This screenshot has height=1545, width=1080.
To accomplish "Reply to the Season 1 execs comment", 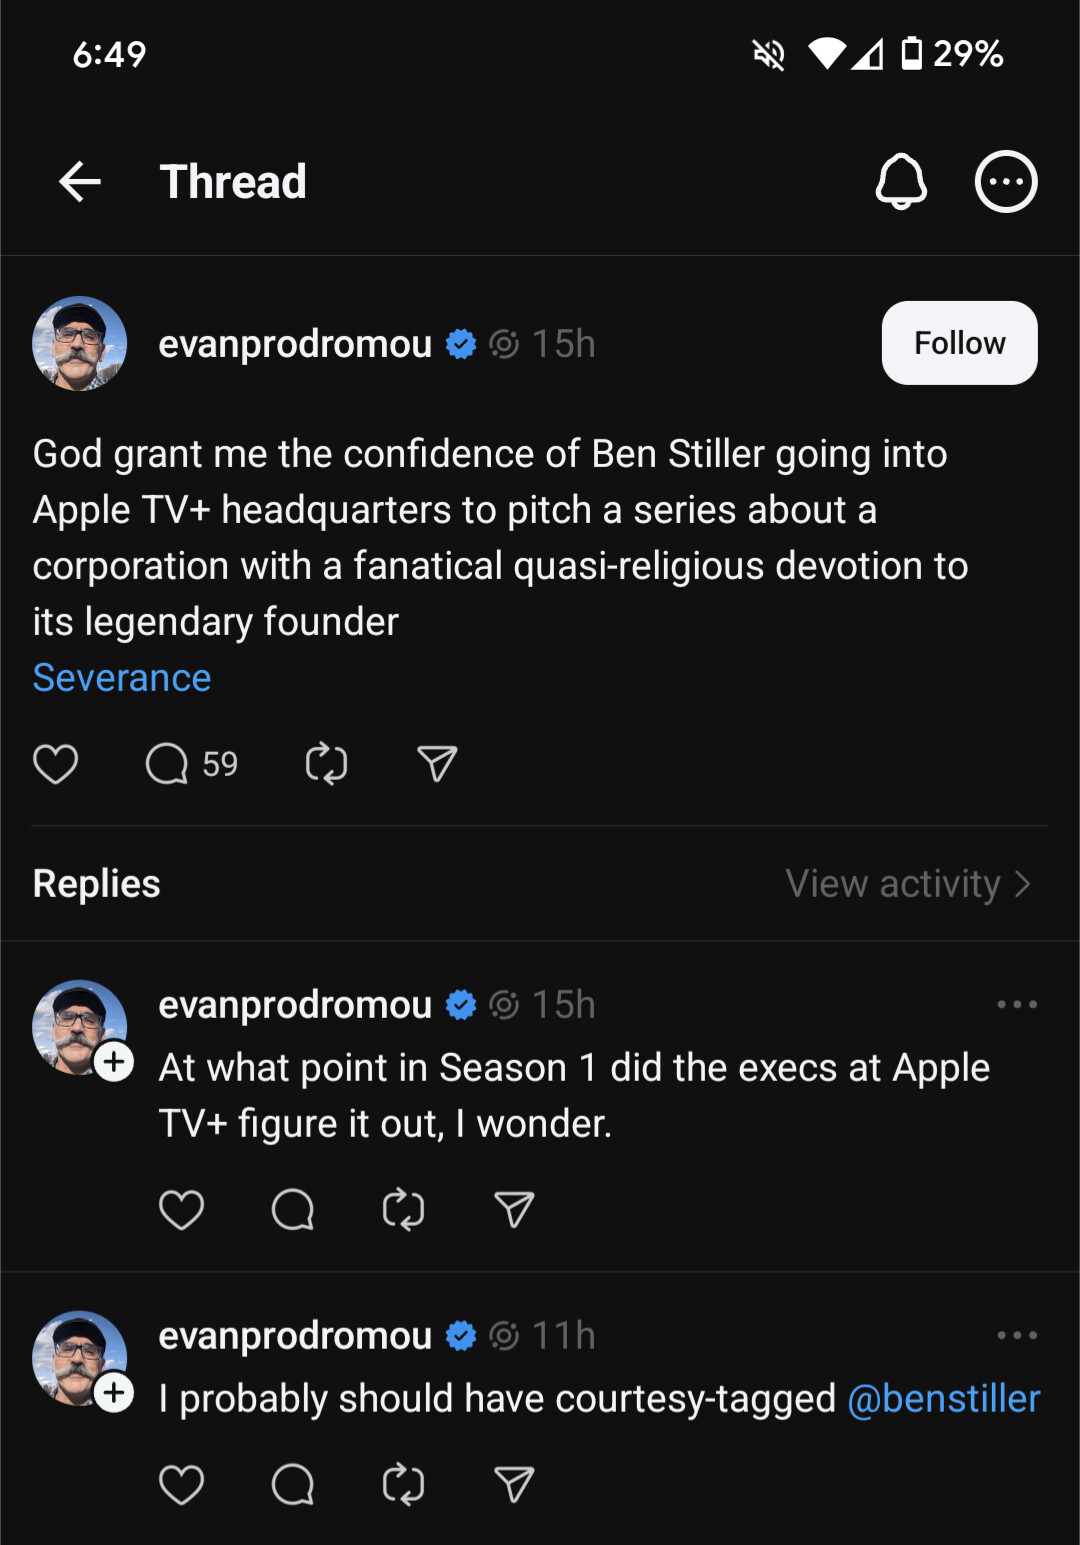I will (293, 1210).
